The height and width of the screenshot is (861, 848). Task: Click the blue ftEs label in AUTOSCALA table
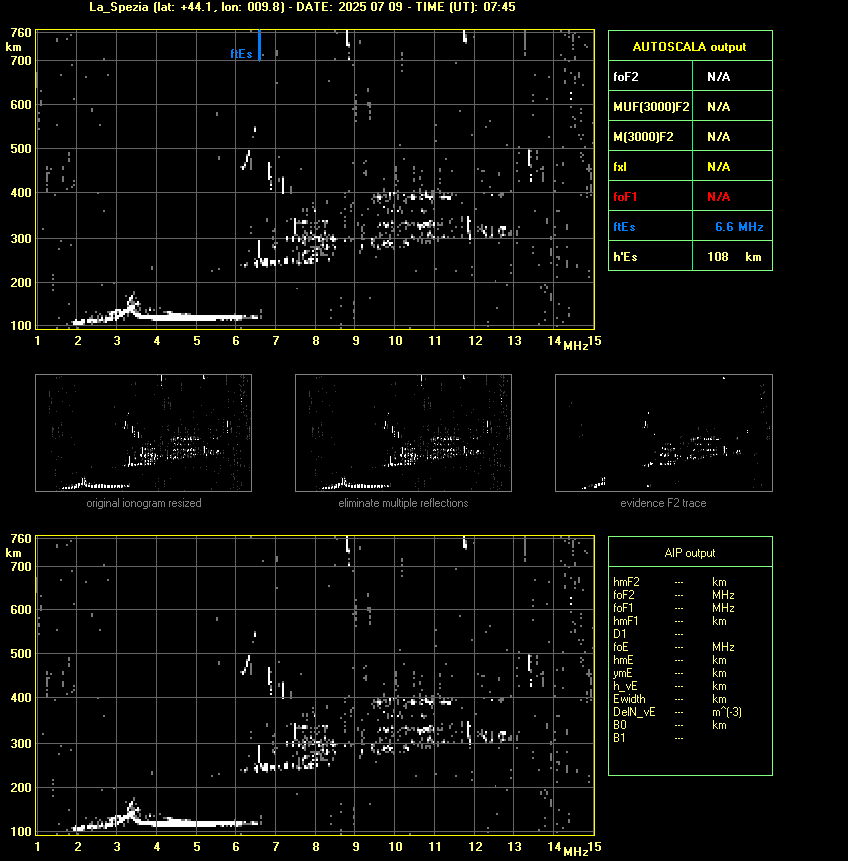pos(624,227)
